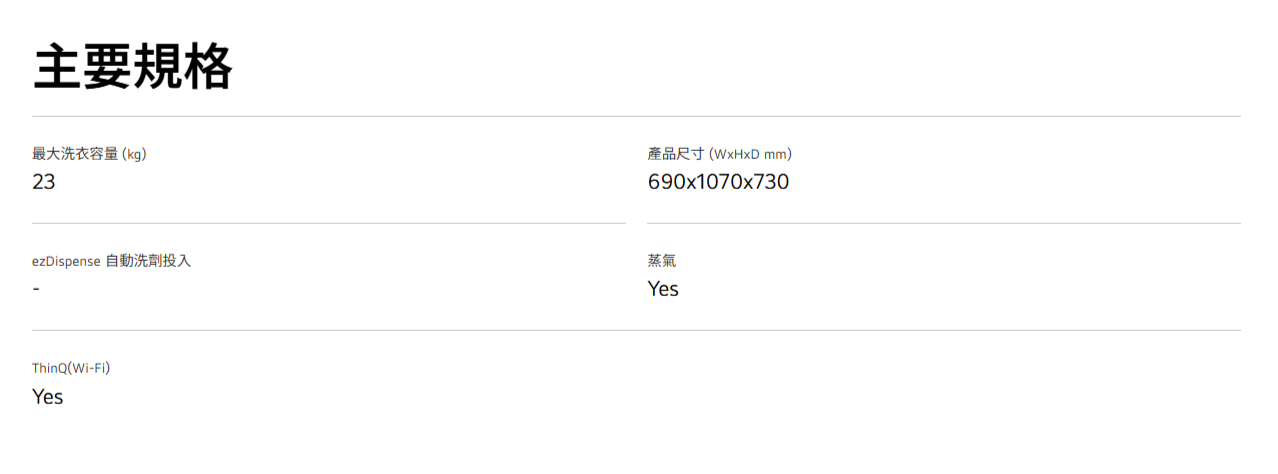This screenshot has height=474, width=1278.
Task: Click the (WxHxD mm) unit text
Action: point(750,154)
